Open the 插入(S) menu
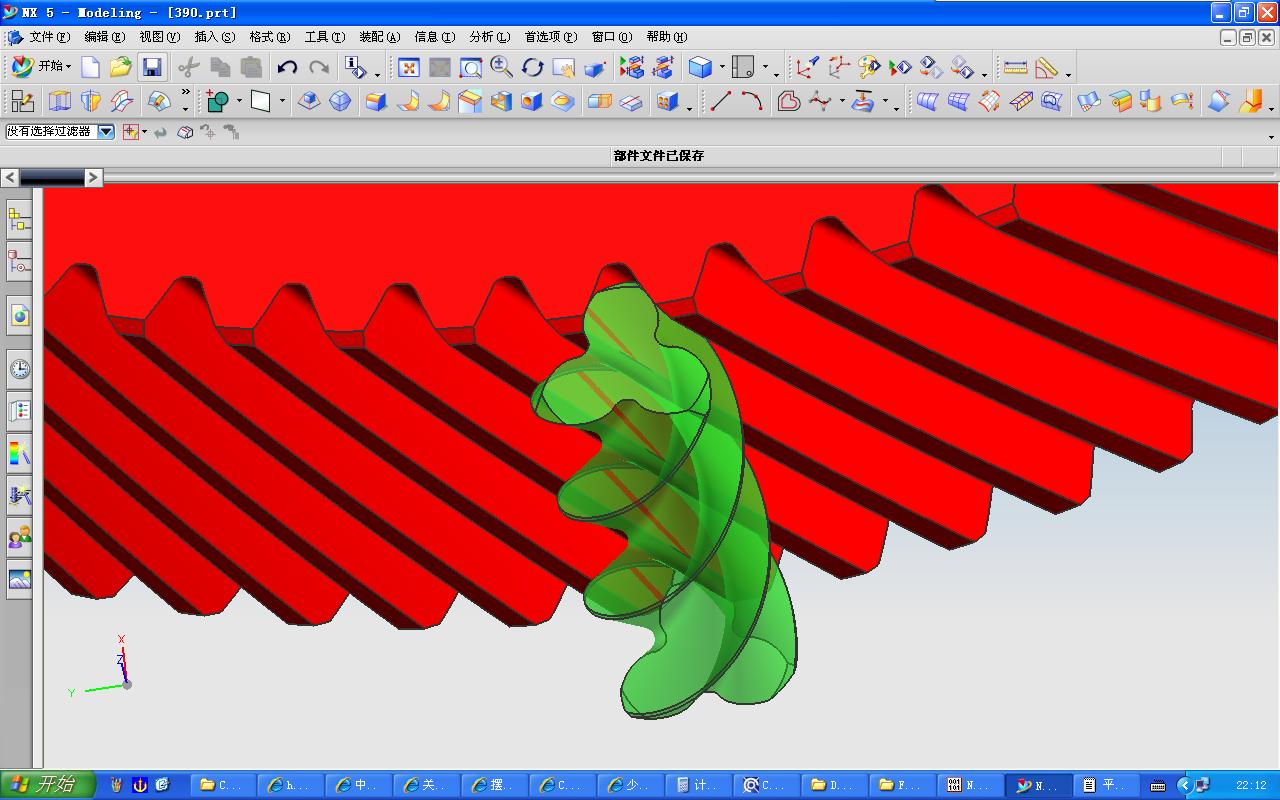The height and width of the screenshot is (800, 1280). pyautogui.click(x=214, y=37)
